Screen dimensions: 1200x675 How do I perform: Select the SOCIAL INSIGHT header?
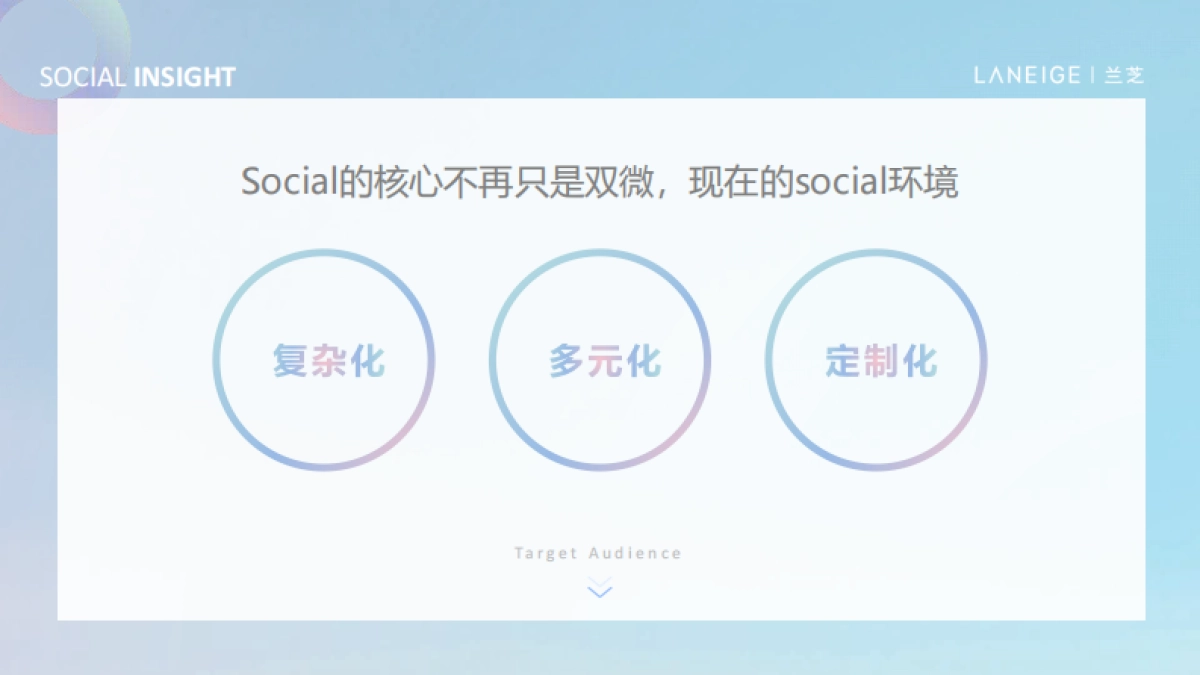(138, 75)
